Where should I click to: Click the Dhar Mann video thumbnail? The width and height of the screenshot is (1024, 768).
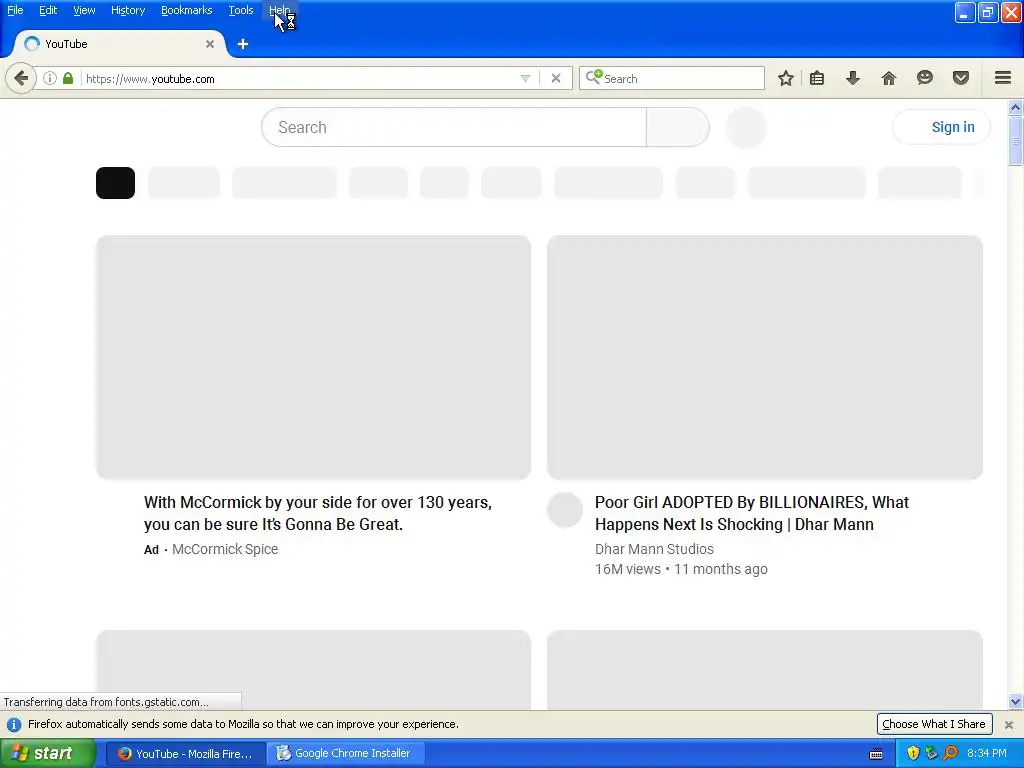coord(765,357)
